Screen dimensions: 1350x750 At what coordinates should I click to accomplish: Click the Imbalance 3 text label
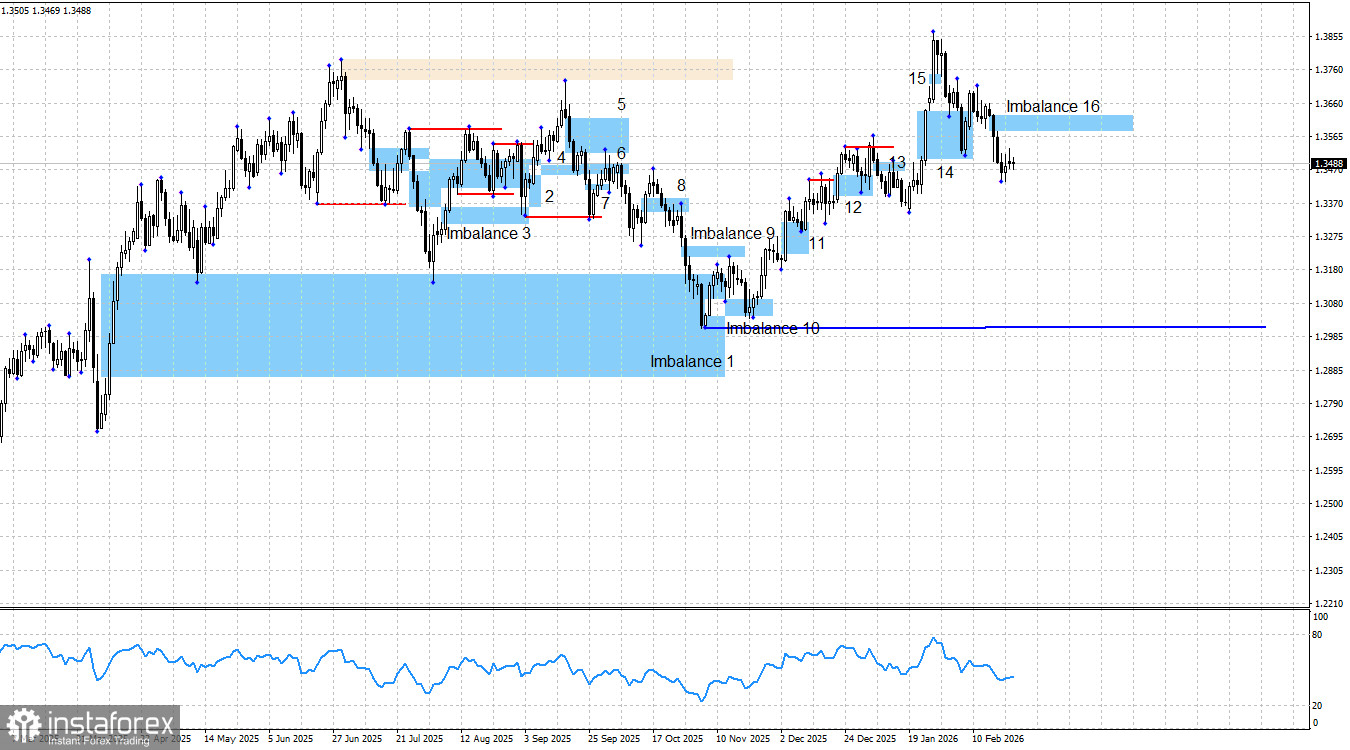[x=489, y=233]
